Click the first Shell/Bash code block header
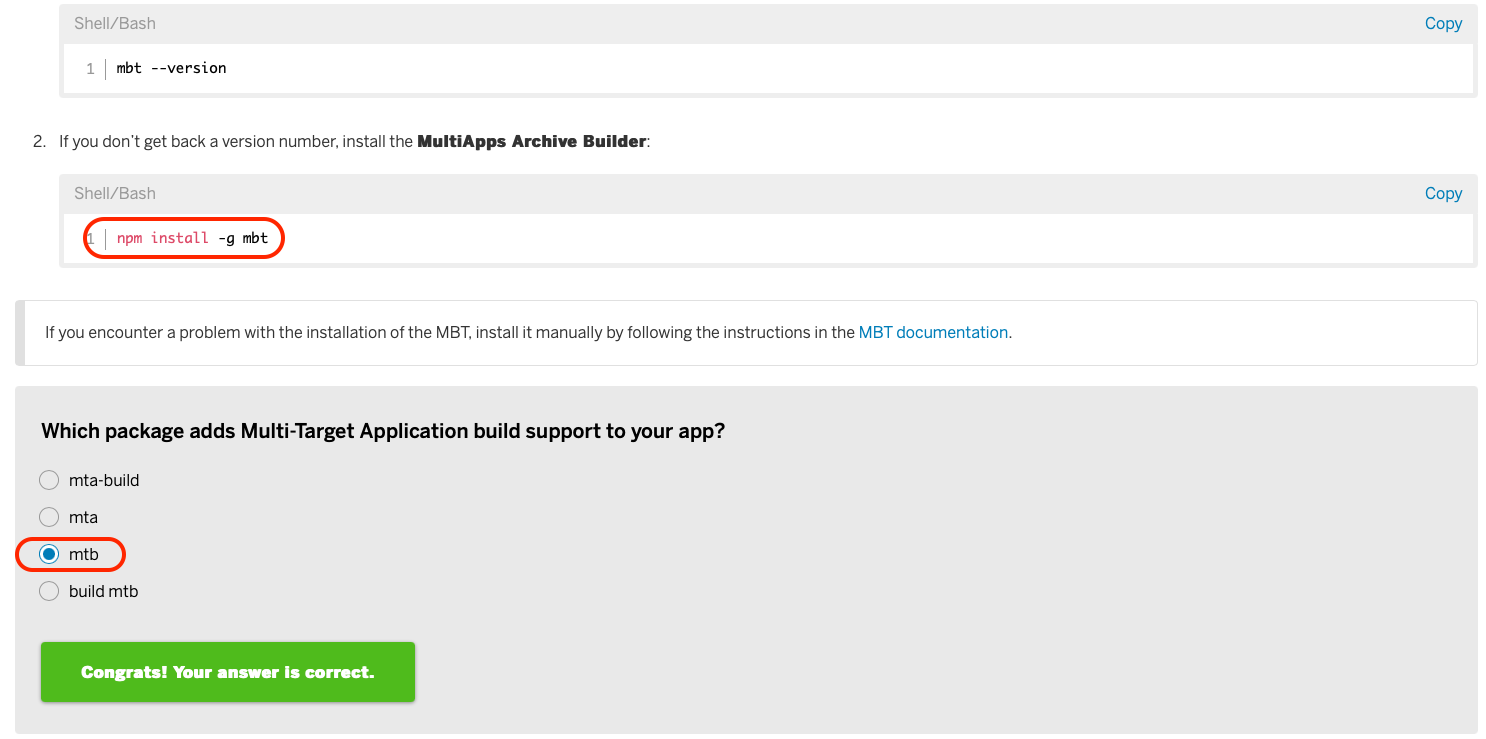Viewport: 1486px width, 739px height. click(x=114, y=23)
